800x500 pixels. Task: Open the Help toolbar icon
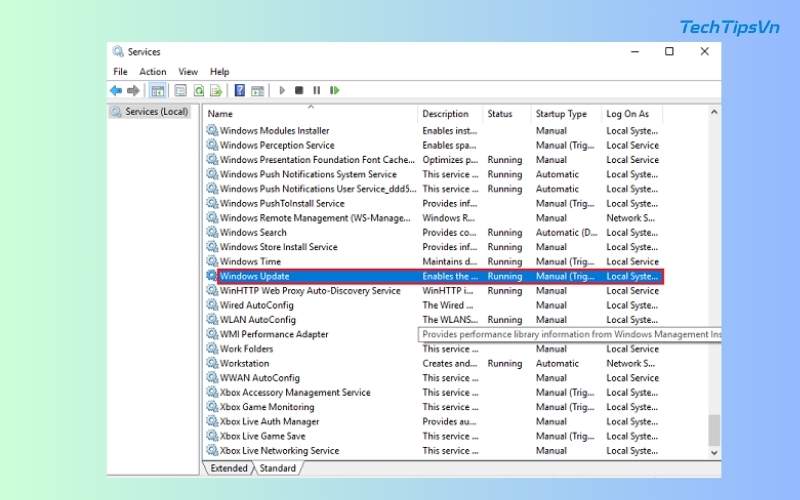click(x=239, y=91)
